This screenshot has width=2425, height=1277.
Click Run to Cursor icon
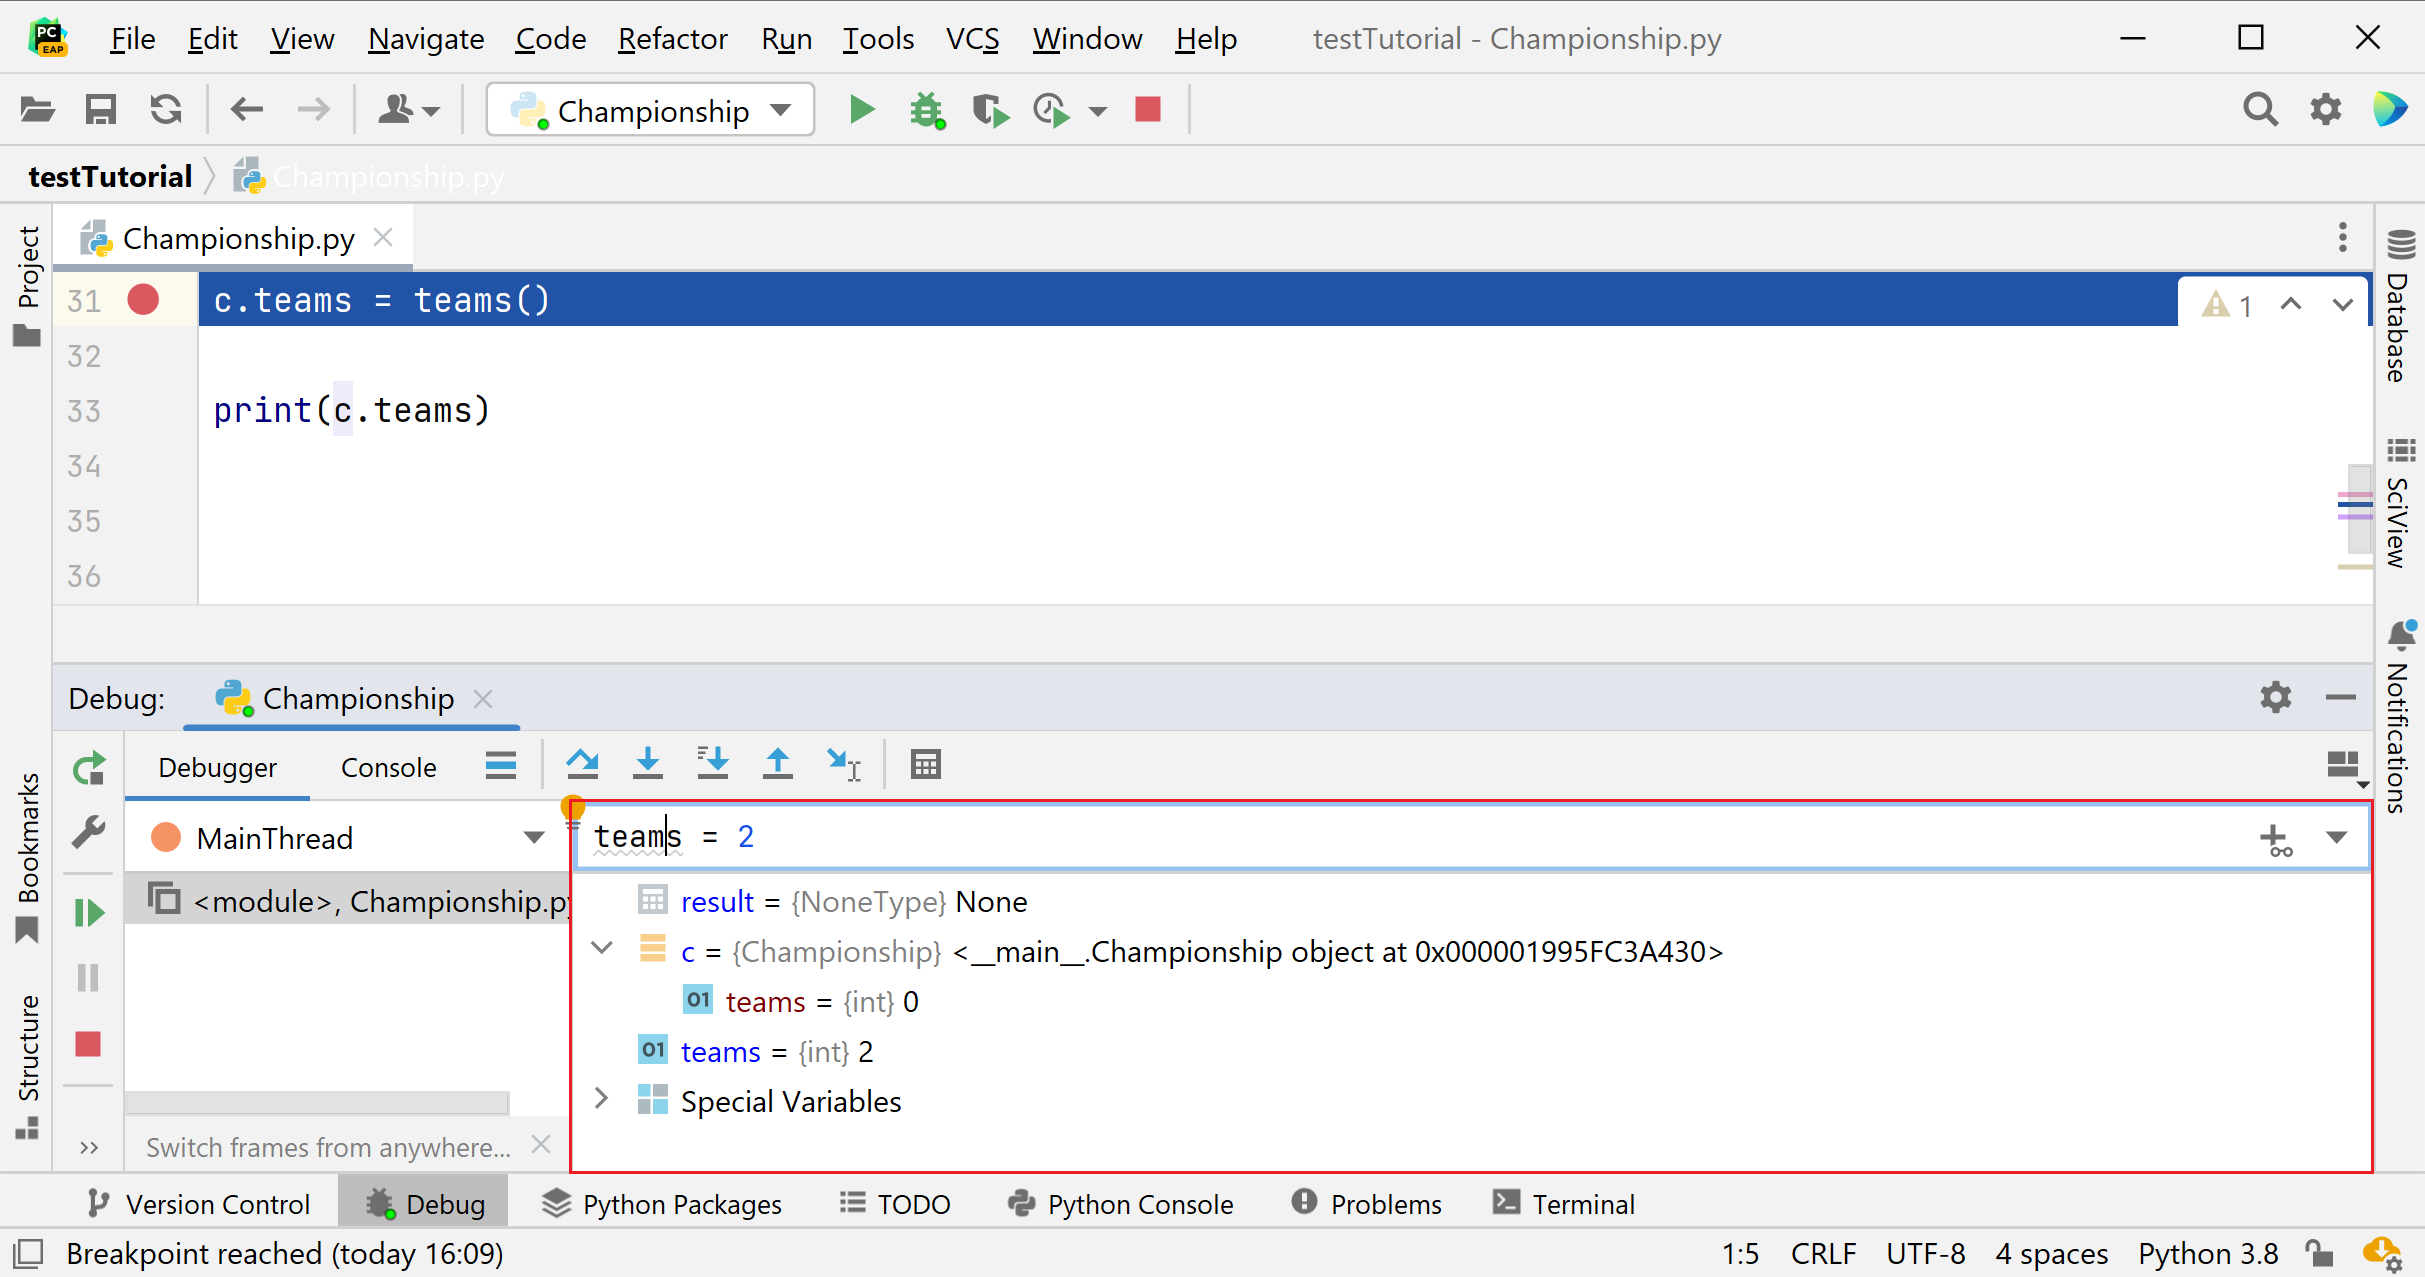click(x=844, y=765)
